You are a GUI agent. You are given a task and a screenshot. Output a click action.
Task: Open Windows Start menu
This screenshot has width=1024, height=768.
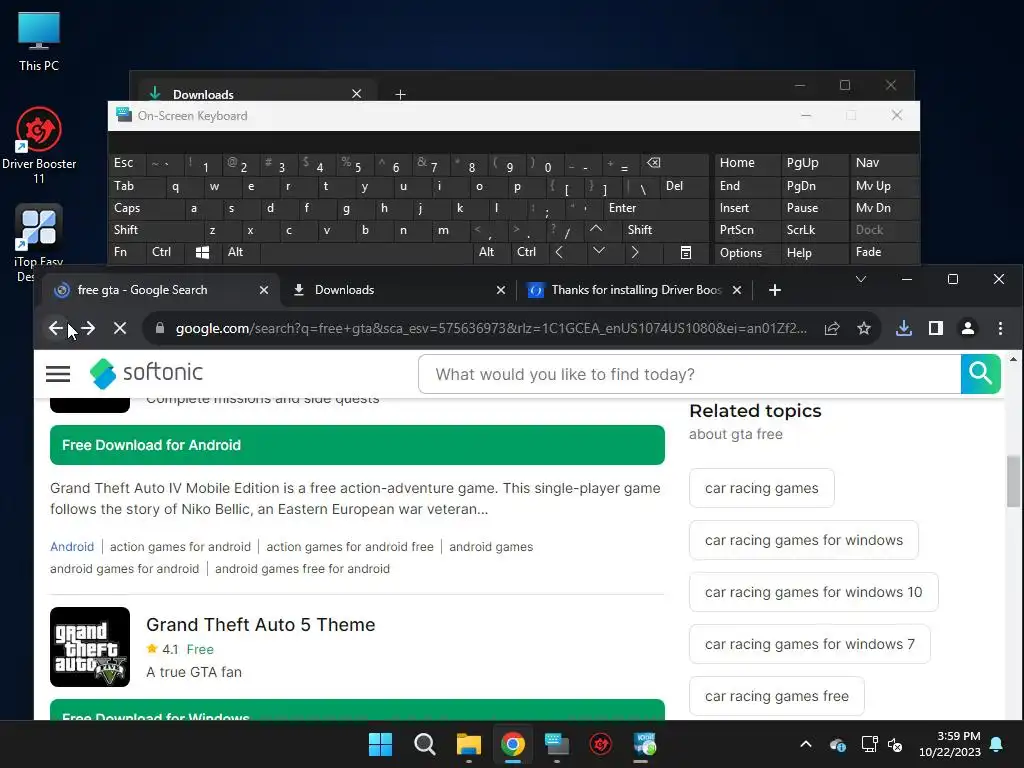click(380, 744)
